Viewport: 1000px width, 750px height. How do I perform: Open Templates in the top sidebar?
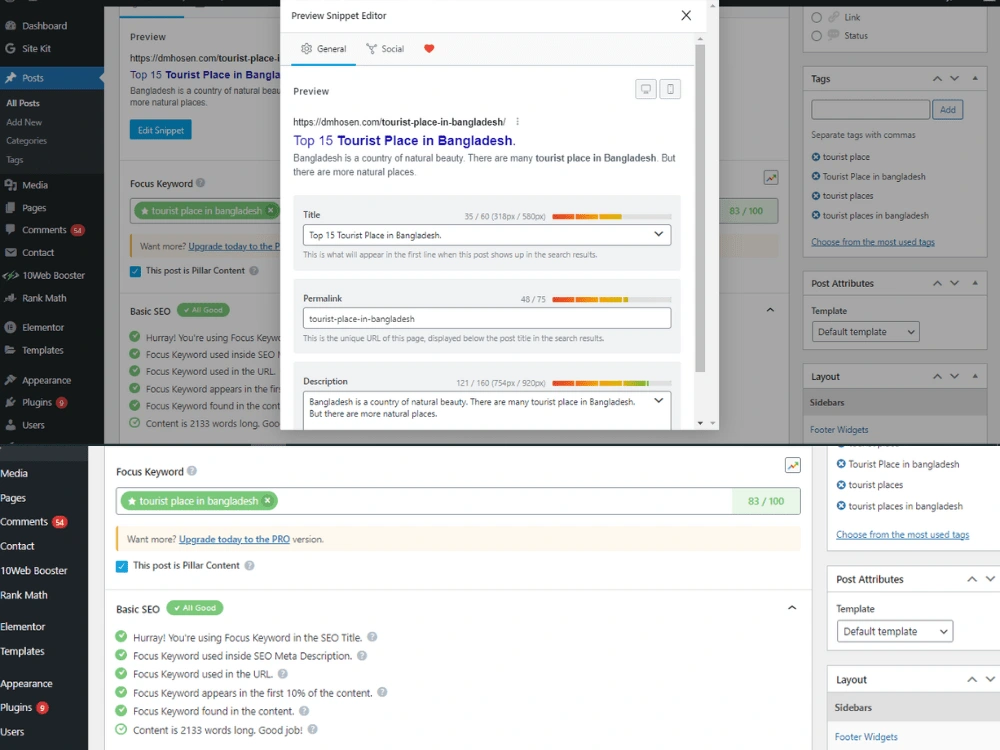click(x=42, y=350)
